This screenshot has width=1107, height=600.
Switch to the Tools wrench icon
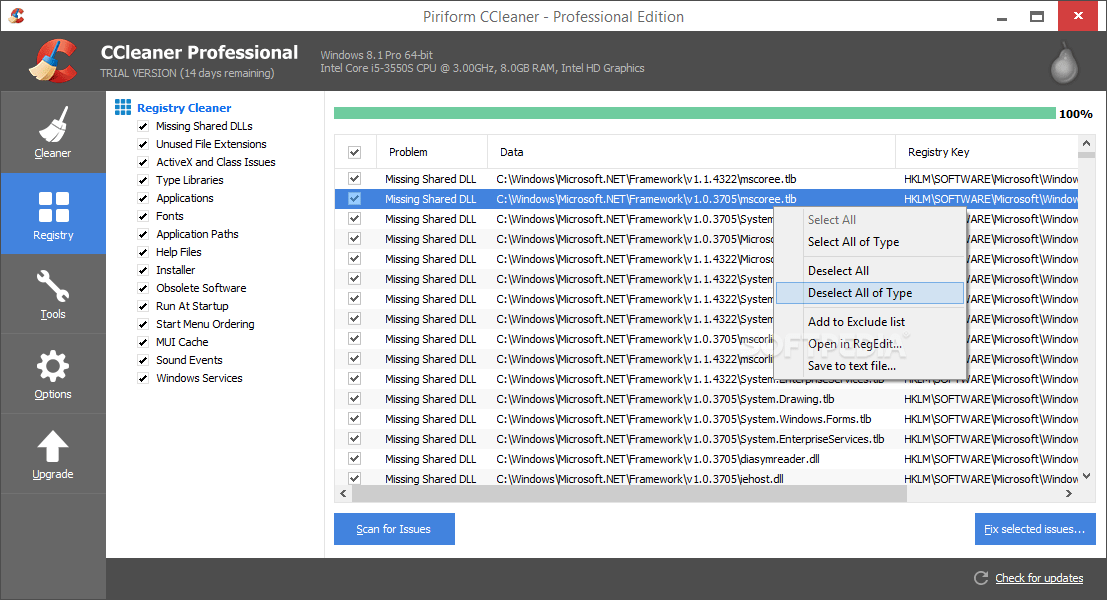[x=52, y=287]
